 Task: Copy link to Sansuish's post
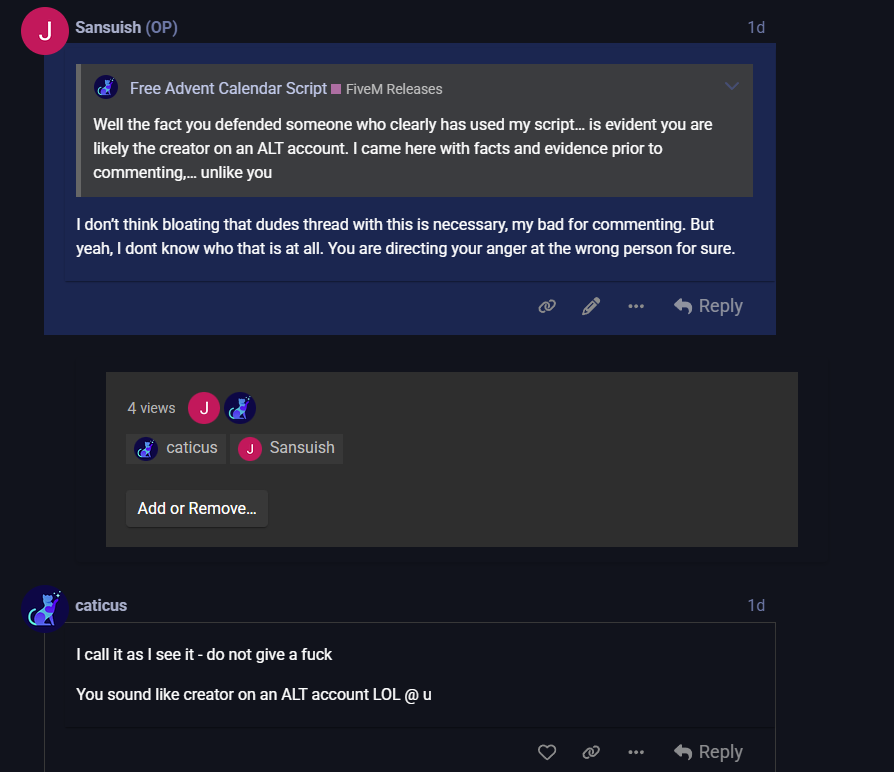click(547, 306)
